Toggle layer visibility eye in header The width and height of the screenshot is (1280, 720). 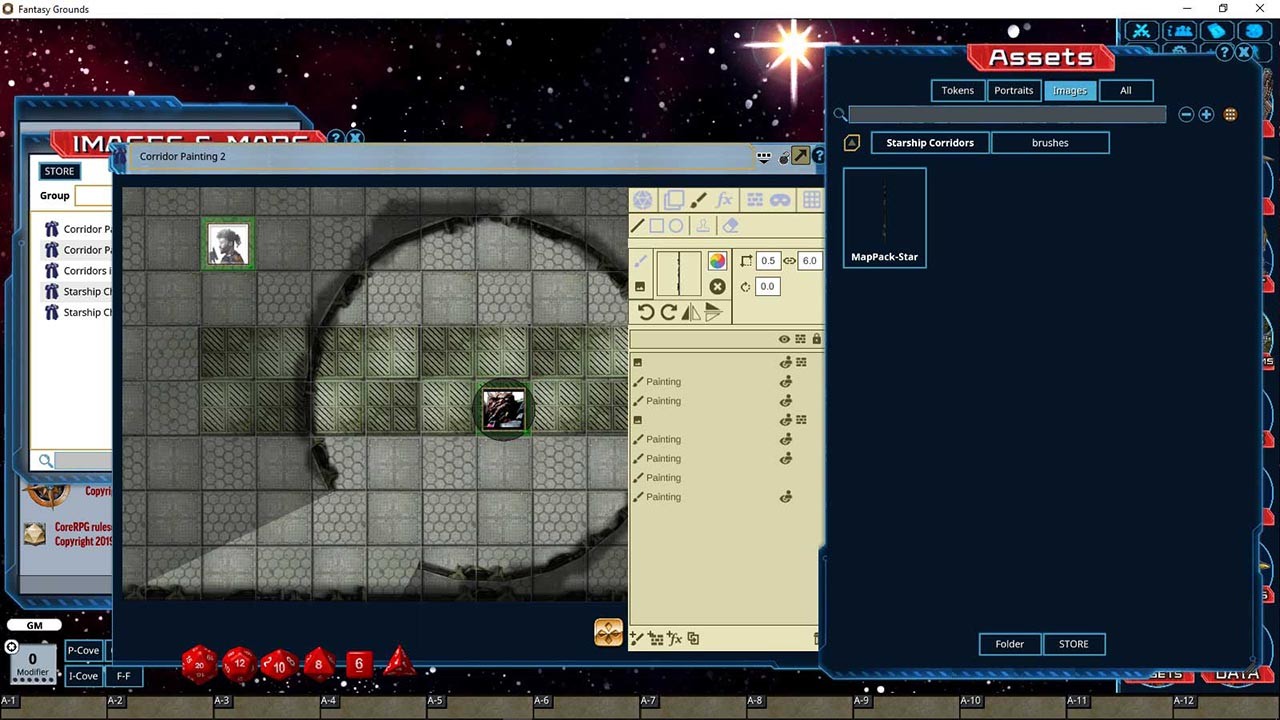[x=784, y=339]
